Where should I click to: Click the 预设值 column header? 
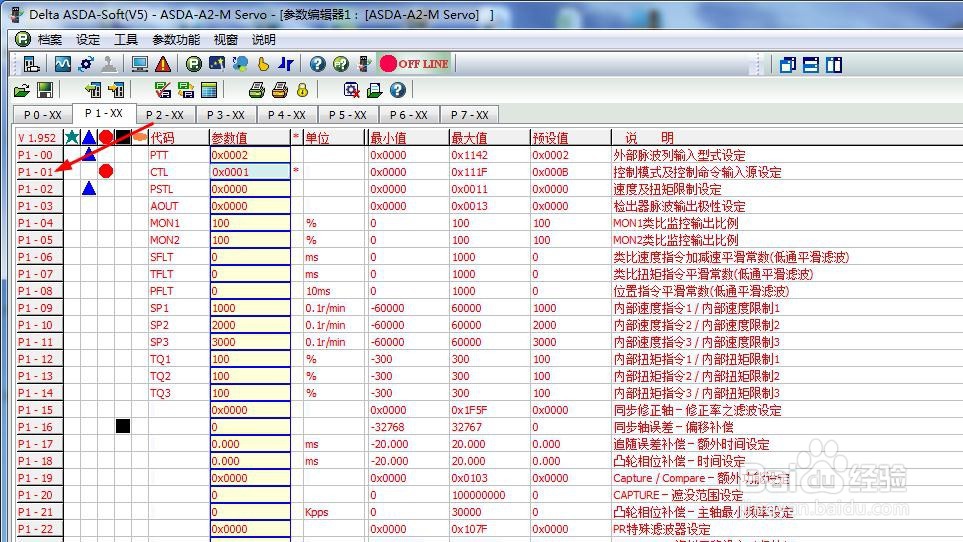[x=571, y=137]
